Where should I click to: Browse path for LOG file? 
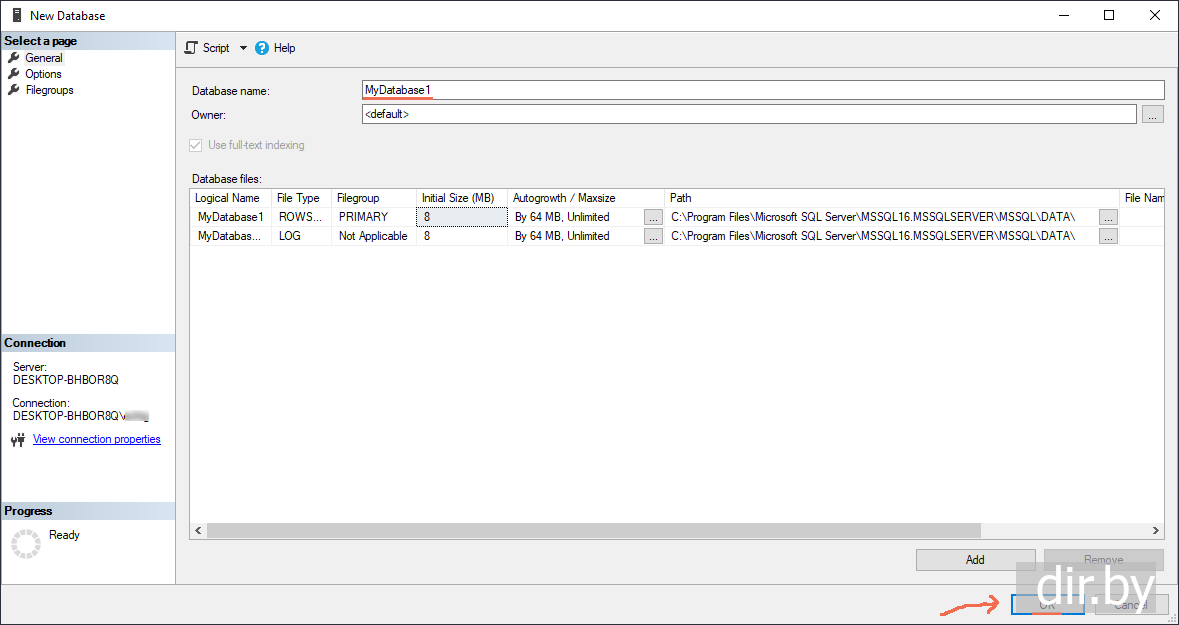pos(1107,237)
